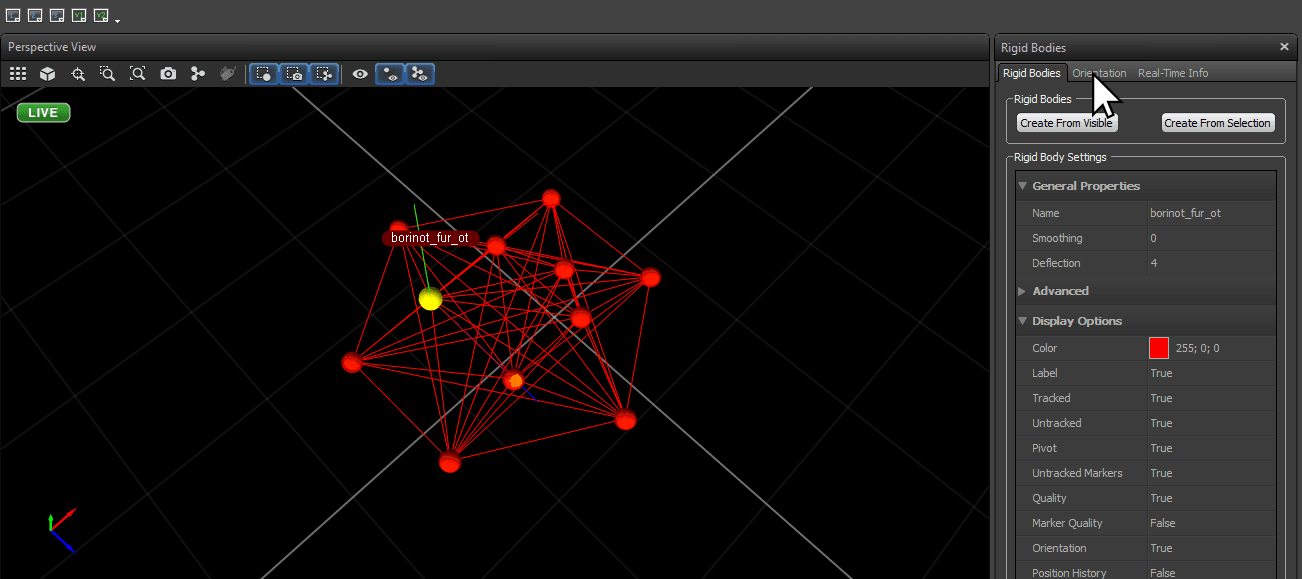Viewport: 1302px width, 579px height.
Task: Click the orange pivot marker
Action: click(x=514, y=381)
